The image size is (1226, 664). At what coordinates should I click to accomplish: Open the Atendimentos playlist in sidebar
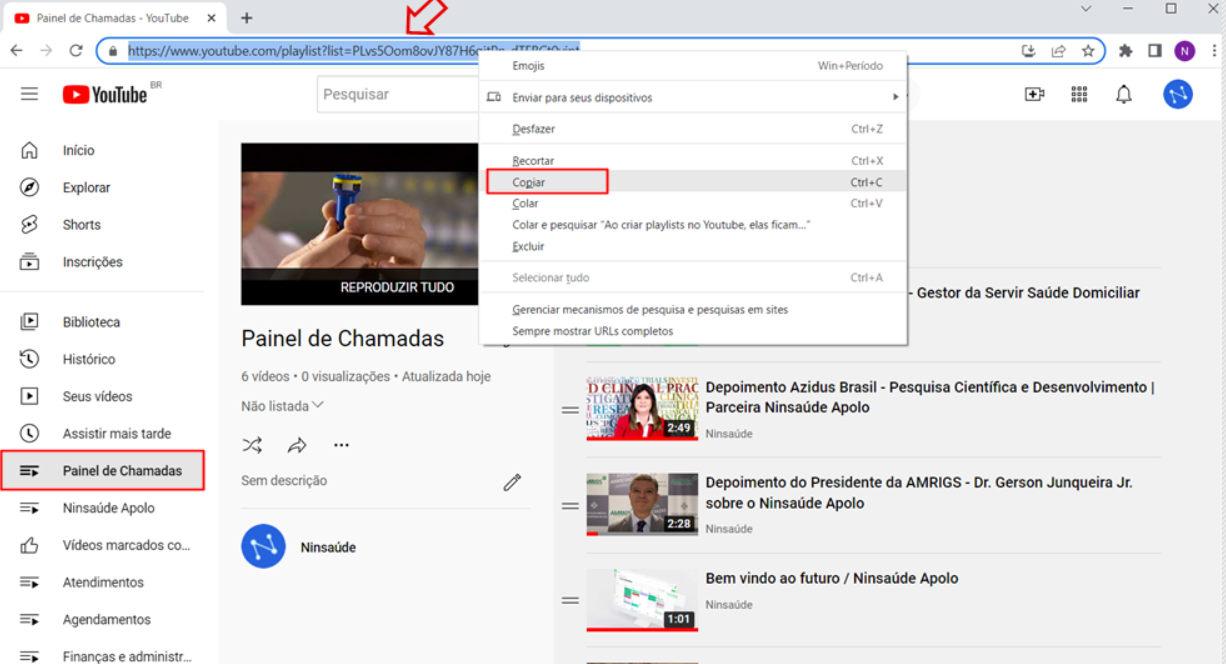pos(102,582)
